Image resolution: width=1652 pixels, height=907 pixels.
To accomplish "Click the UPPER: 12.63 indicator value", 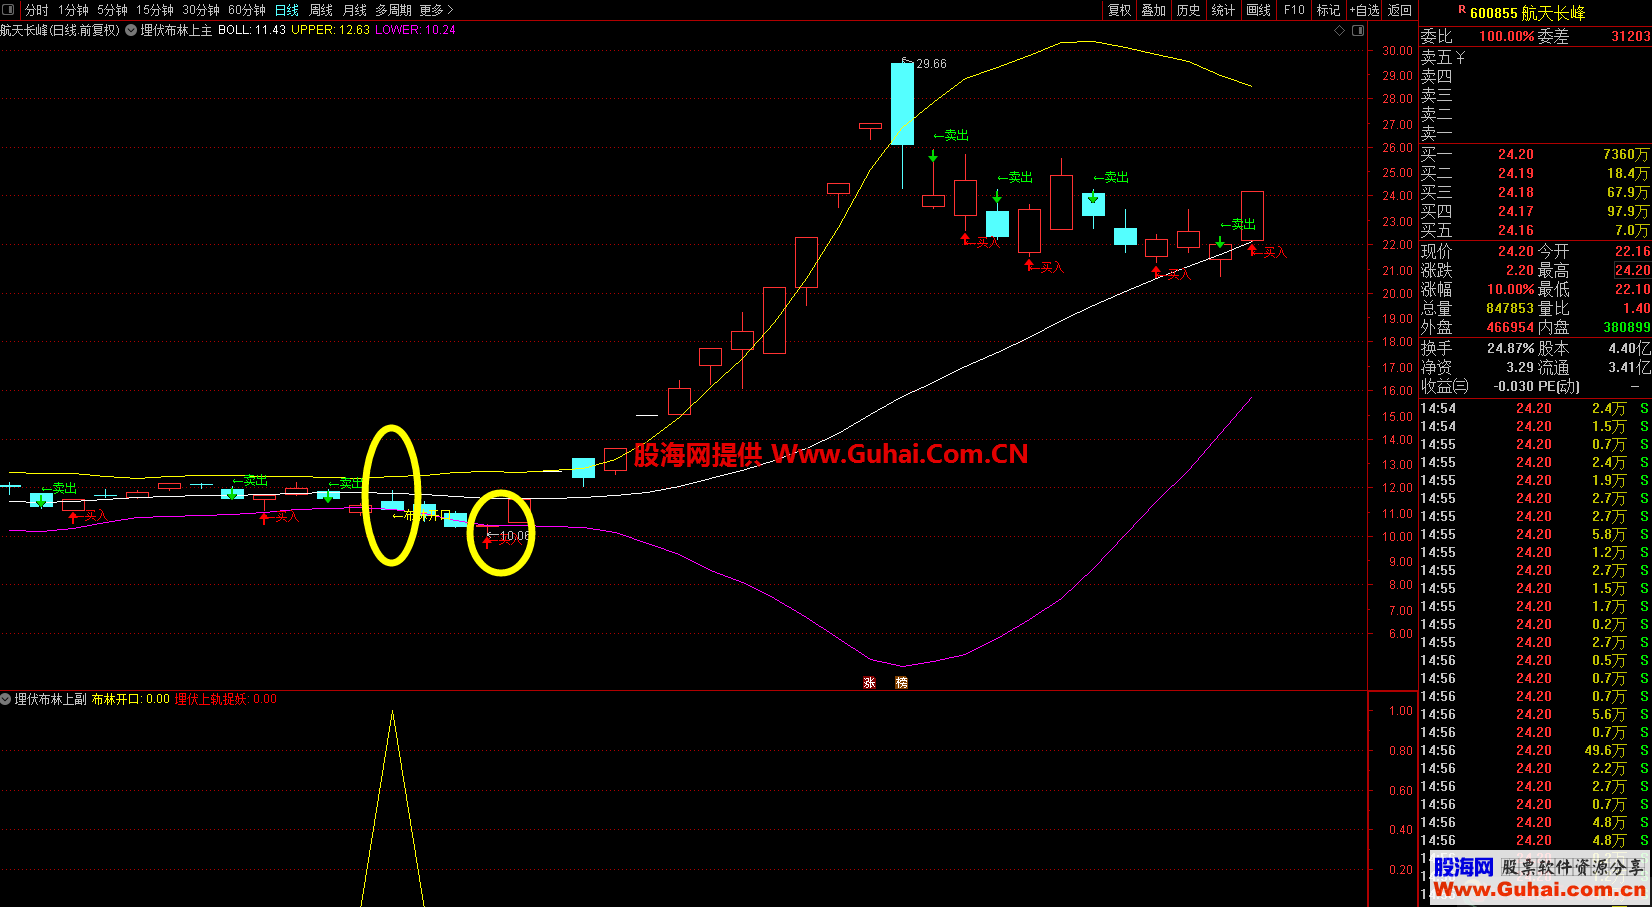I will [330, 30].
